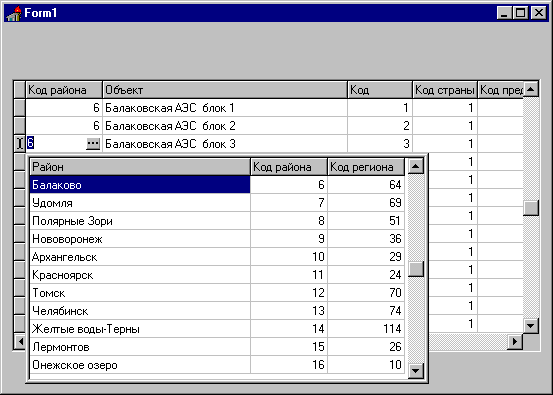Click the main grid vertical scrollbar thumb
The width and height of the screenshot is (553, 395).
click(531, 208)
